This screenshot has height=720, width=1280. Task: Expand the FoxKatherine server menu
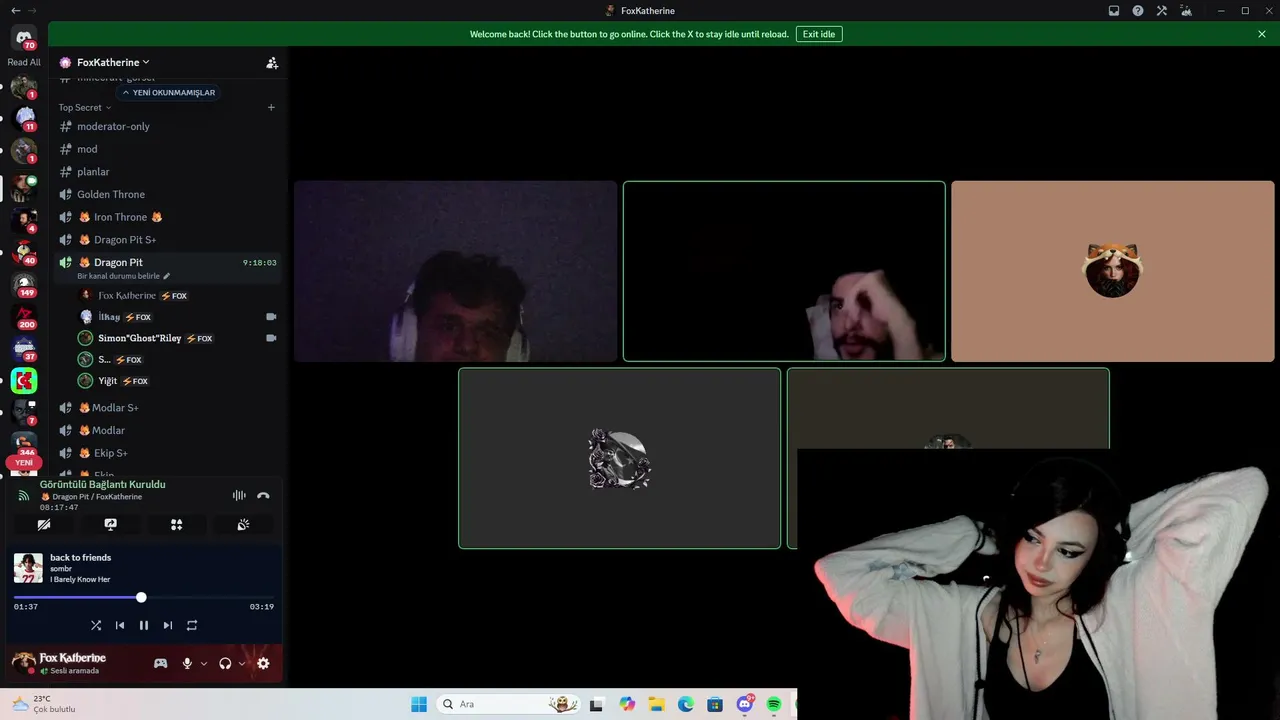(112, 62)
